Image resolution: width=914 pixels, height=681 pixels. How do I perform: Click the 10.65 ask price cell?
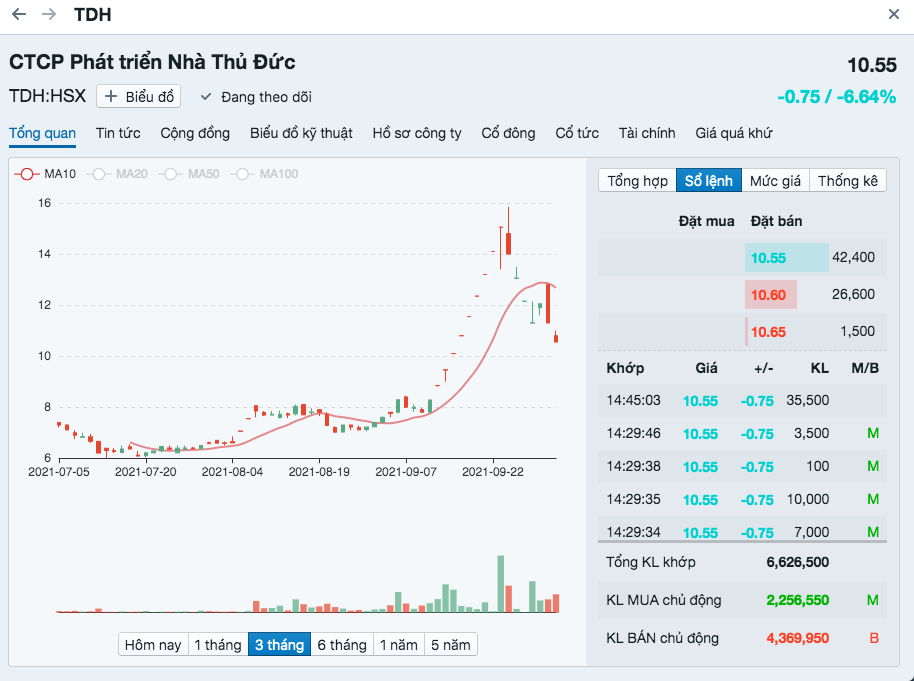click(768, 332)
